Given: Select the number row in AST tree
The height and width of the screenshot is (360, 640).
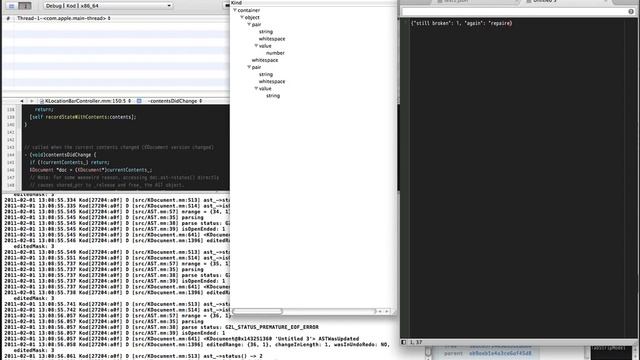Looking at the screenshot, I should [x=275, y=53].
